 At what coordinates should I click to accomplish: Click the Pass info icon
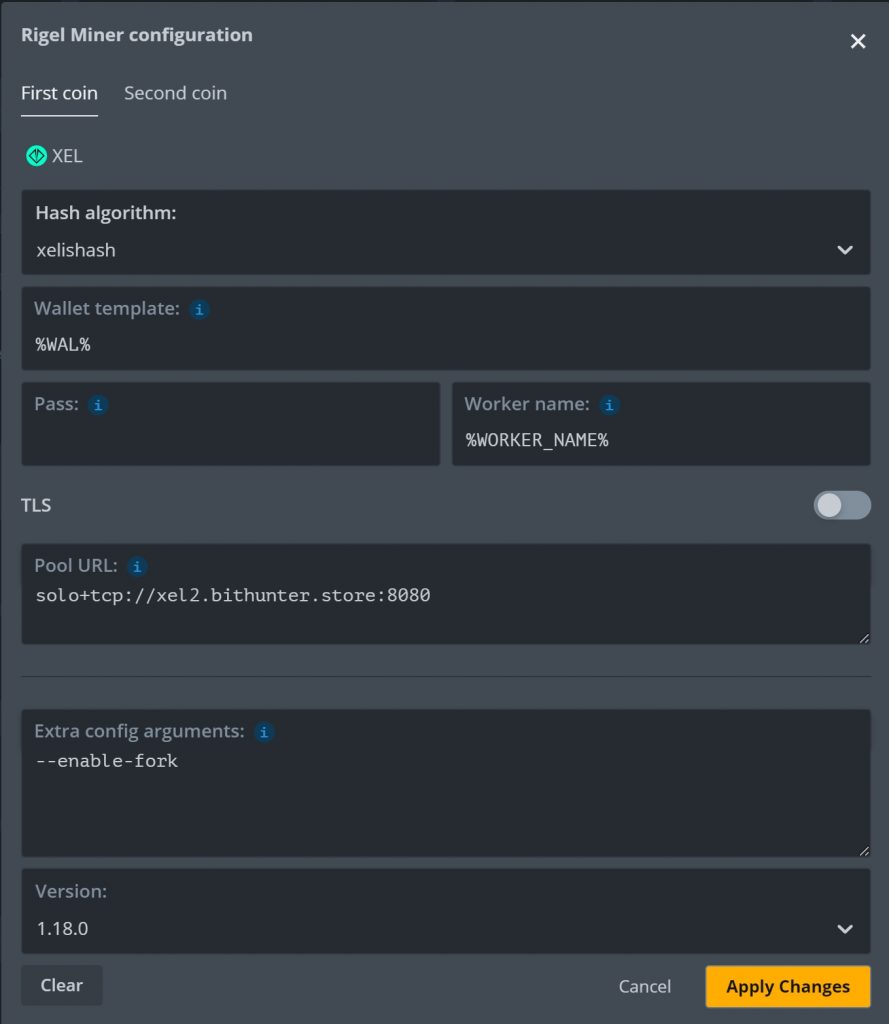point(98,405)
